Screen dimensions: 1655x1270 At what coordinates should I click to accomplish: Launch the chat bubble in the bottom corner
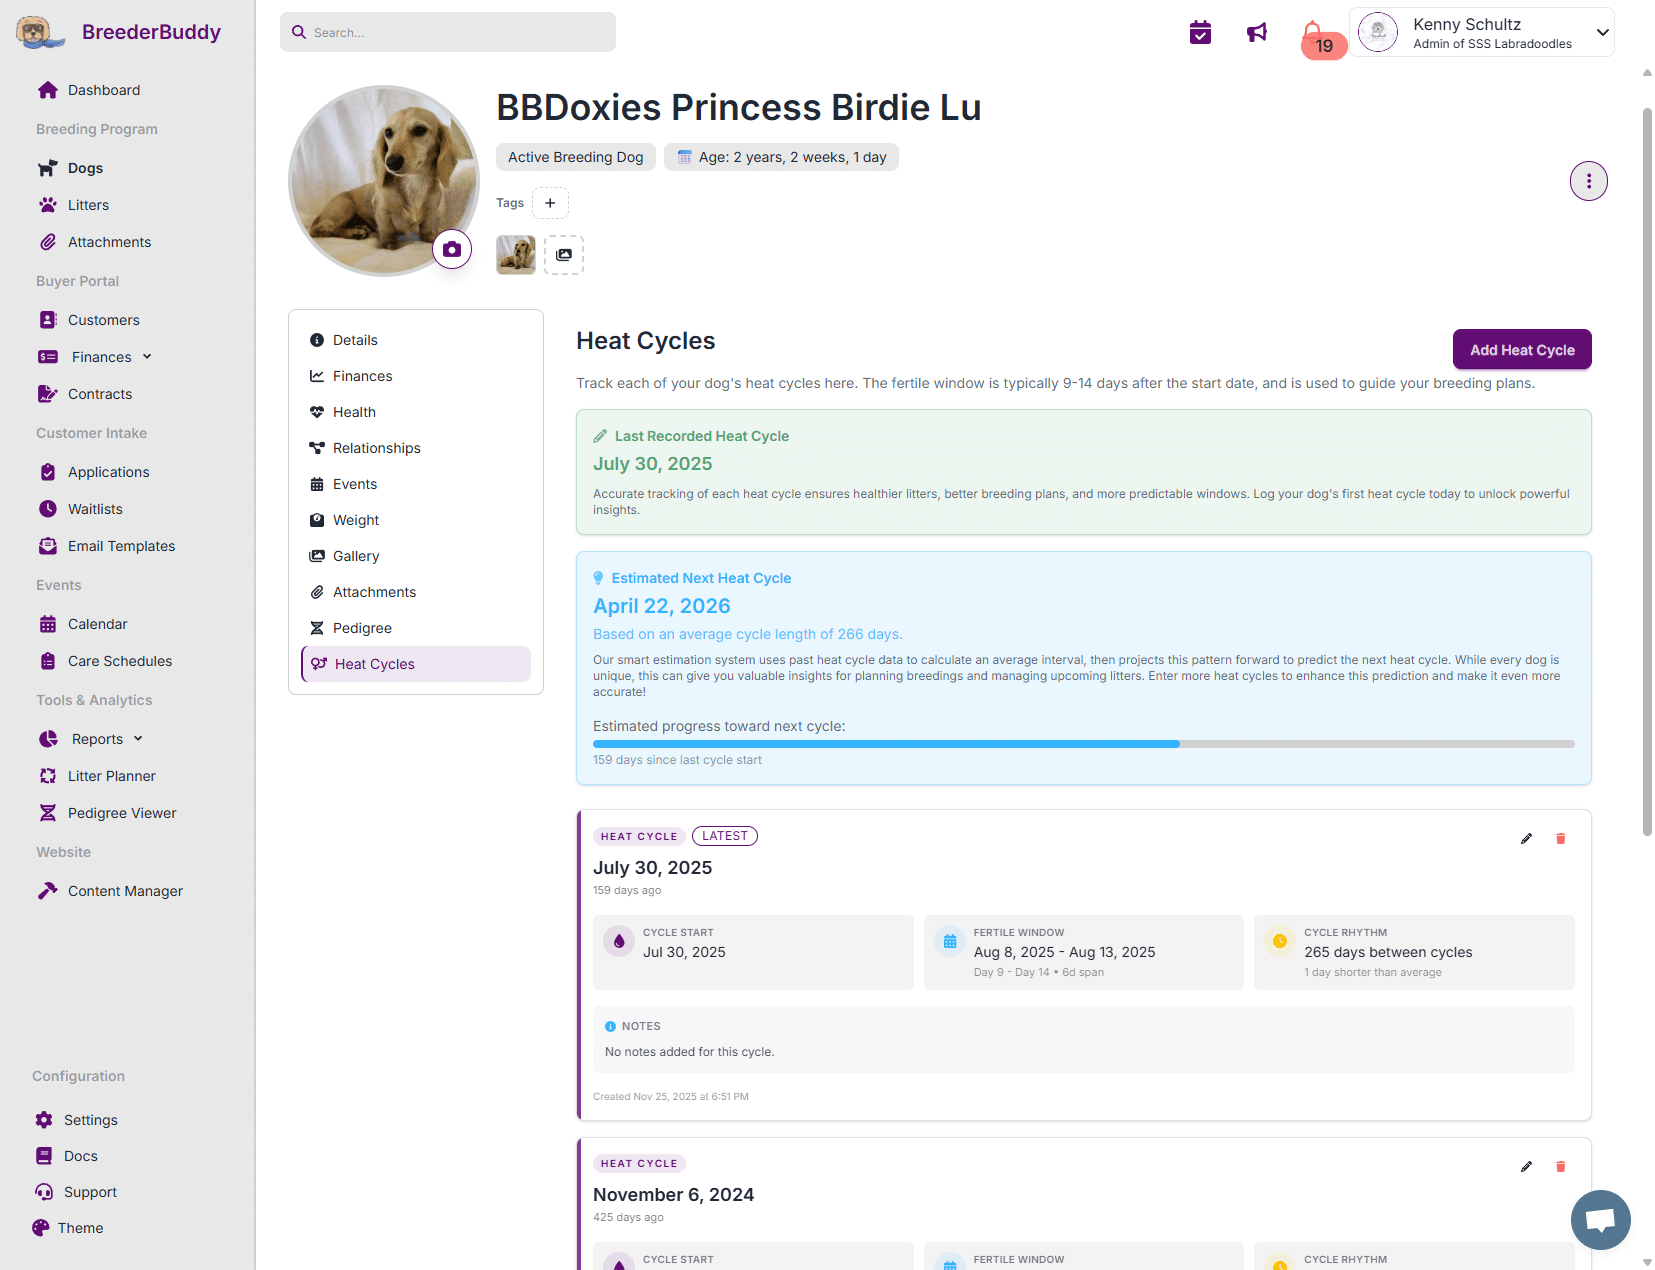click(x=1600, y=1220)
